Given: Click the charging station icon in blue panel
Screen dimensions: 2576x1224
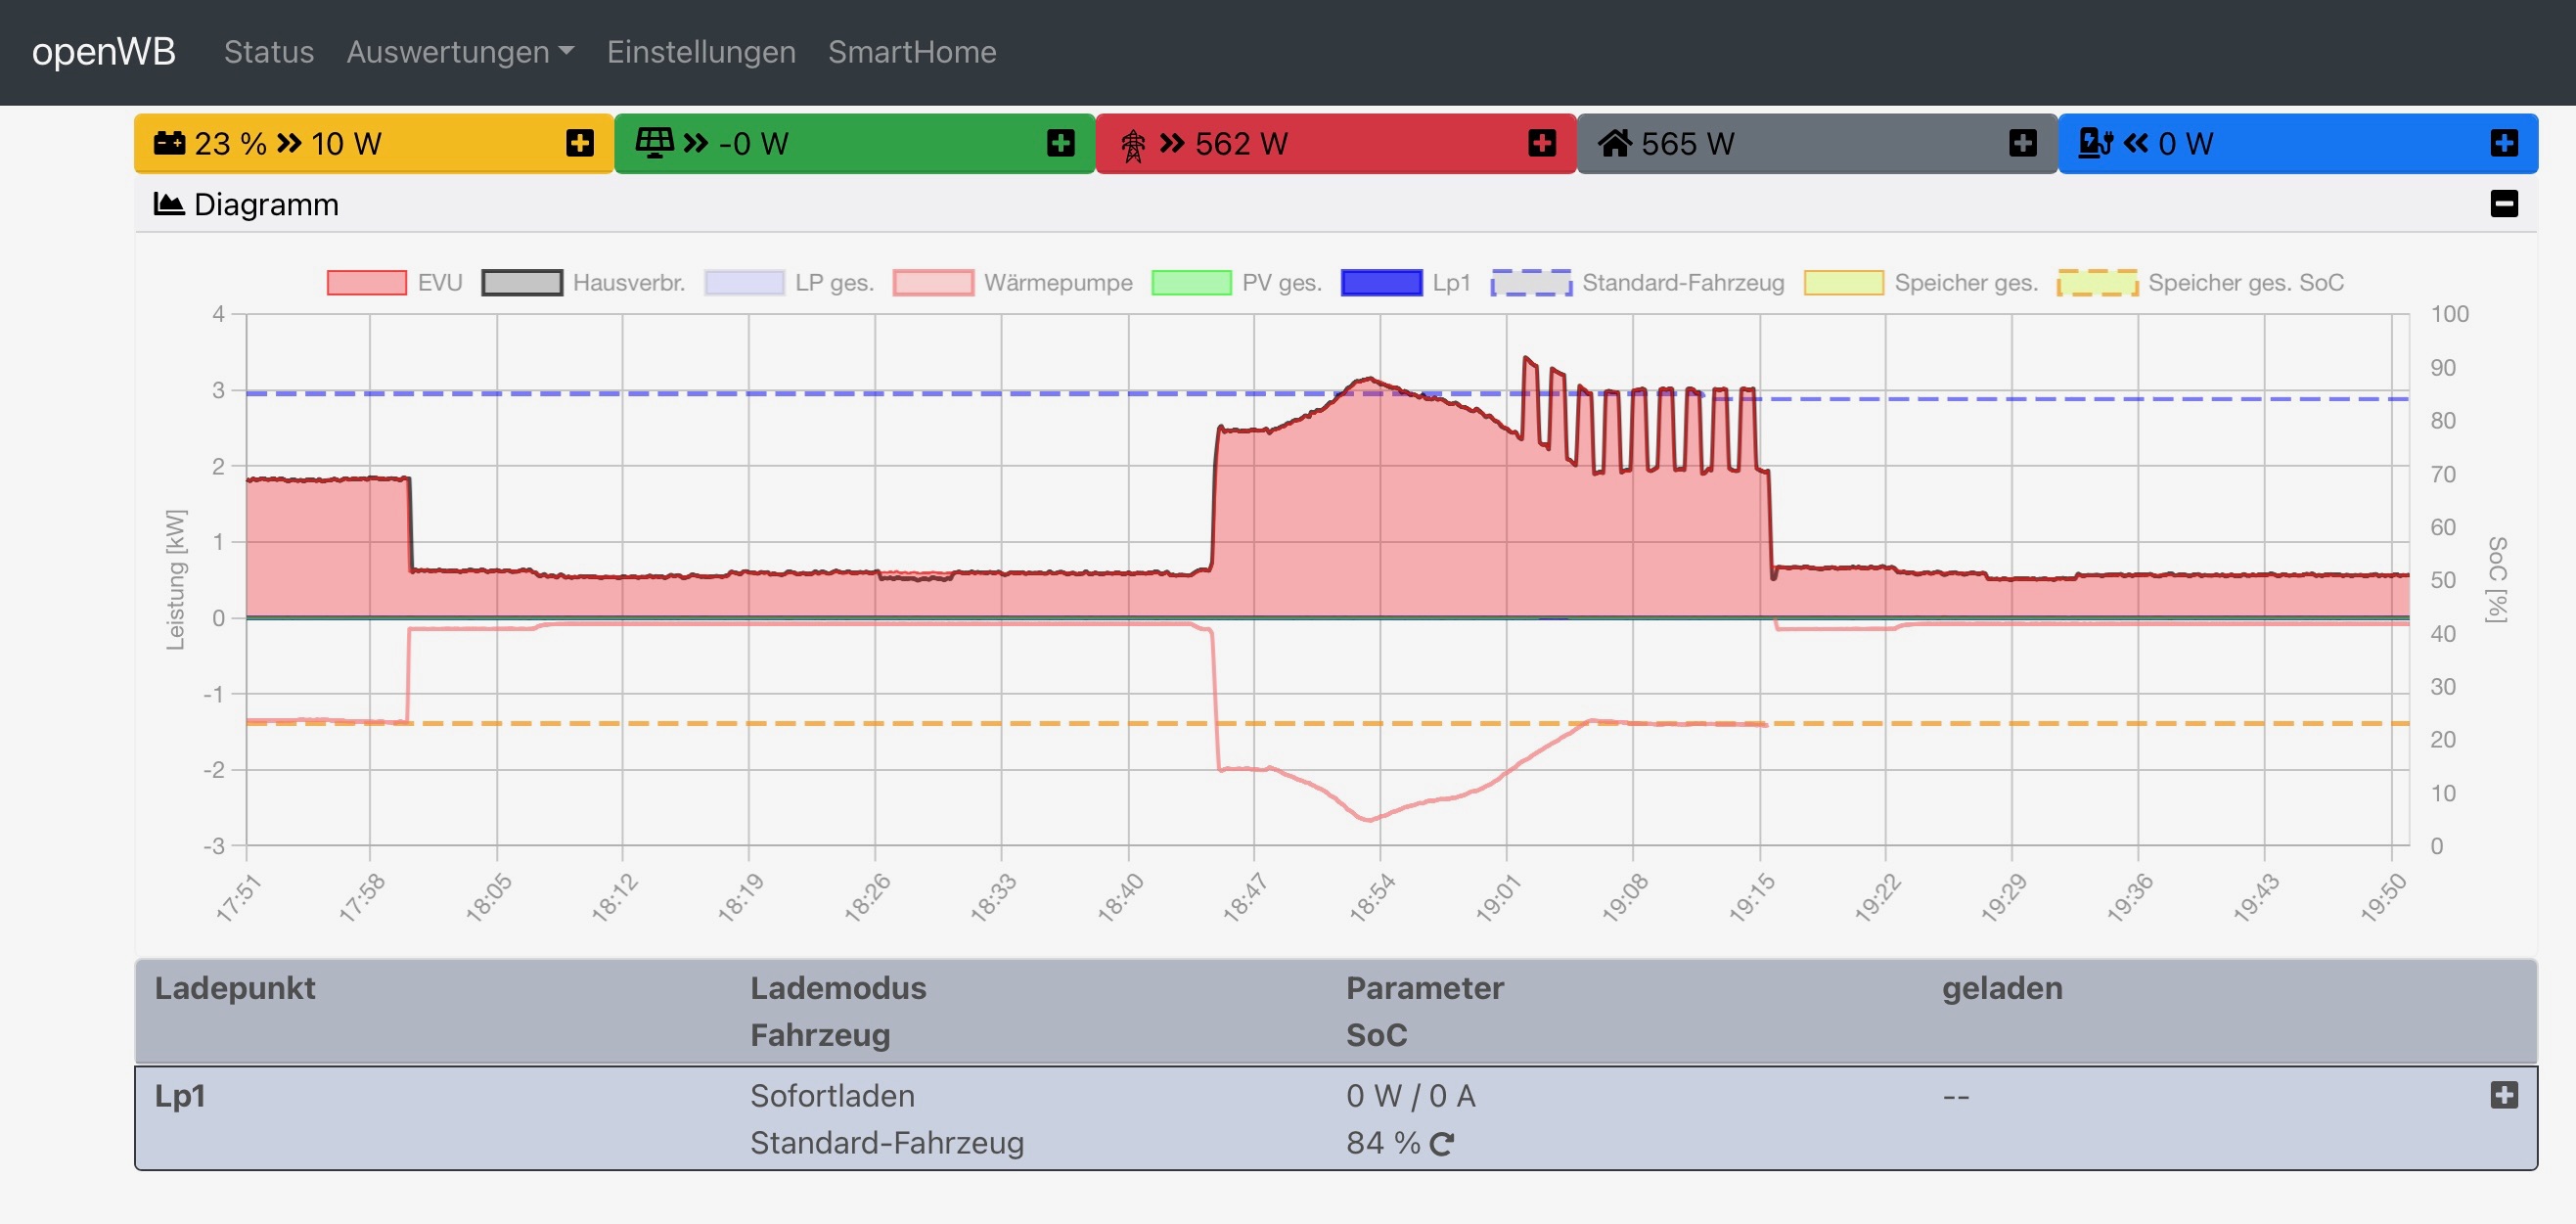Looking at the screenshot, I should click(2095, 143).
